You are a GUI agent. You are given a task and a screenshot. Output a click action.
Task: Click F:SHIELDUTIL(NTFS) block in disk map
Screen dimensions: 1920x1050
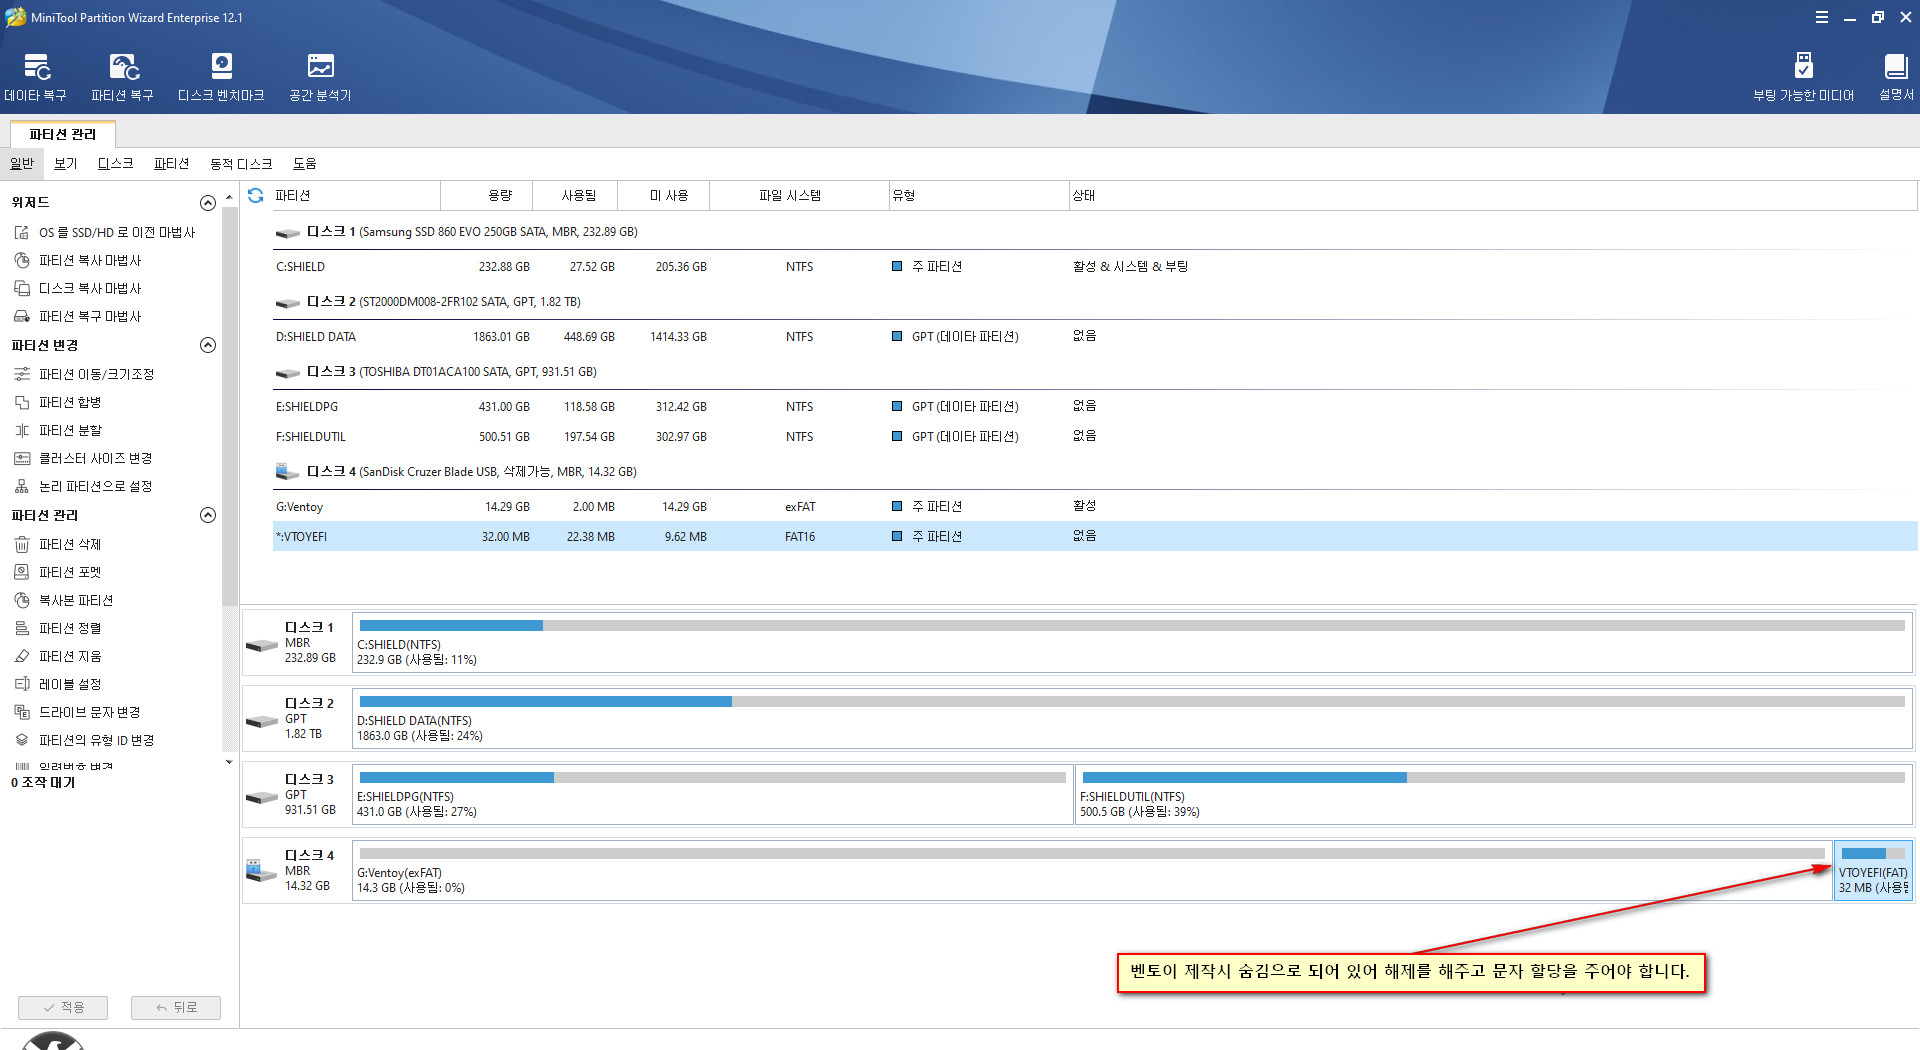pos(1493,794)
